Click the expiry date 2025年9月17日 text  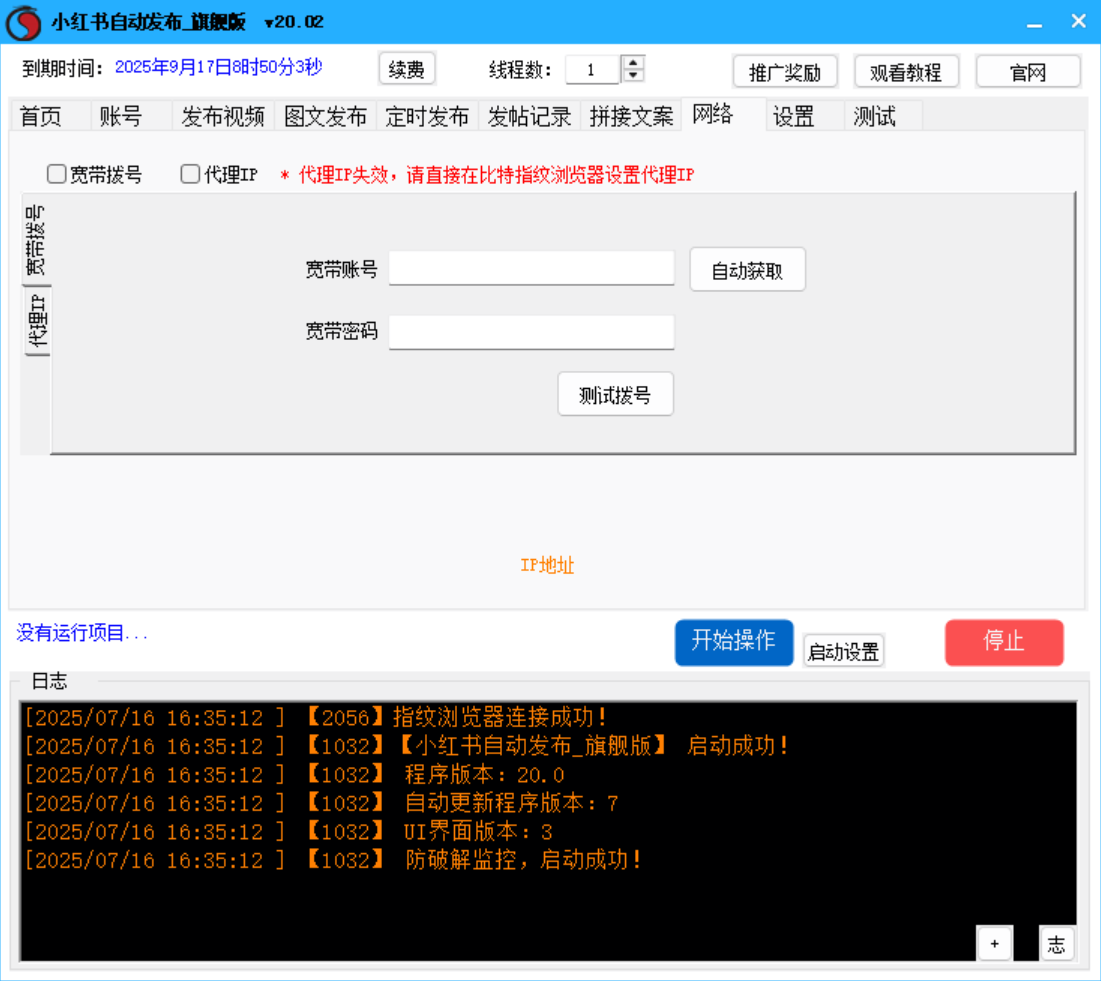(218, 67)
